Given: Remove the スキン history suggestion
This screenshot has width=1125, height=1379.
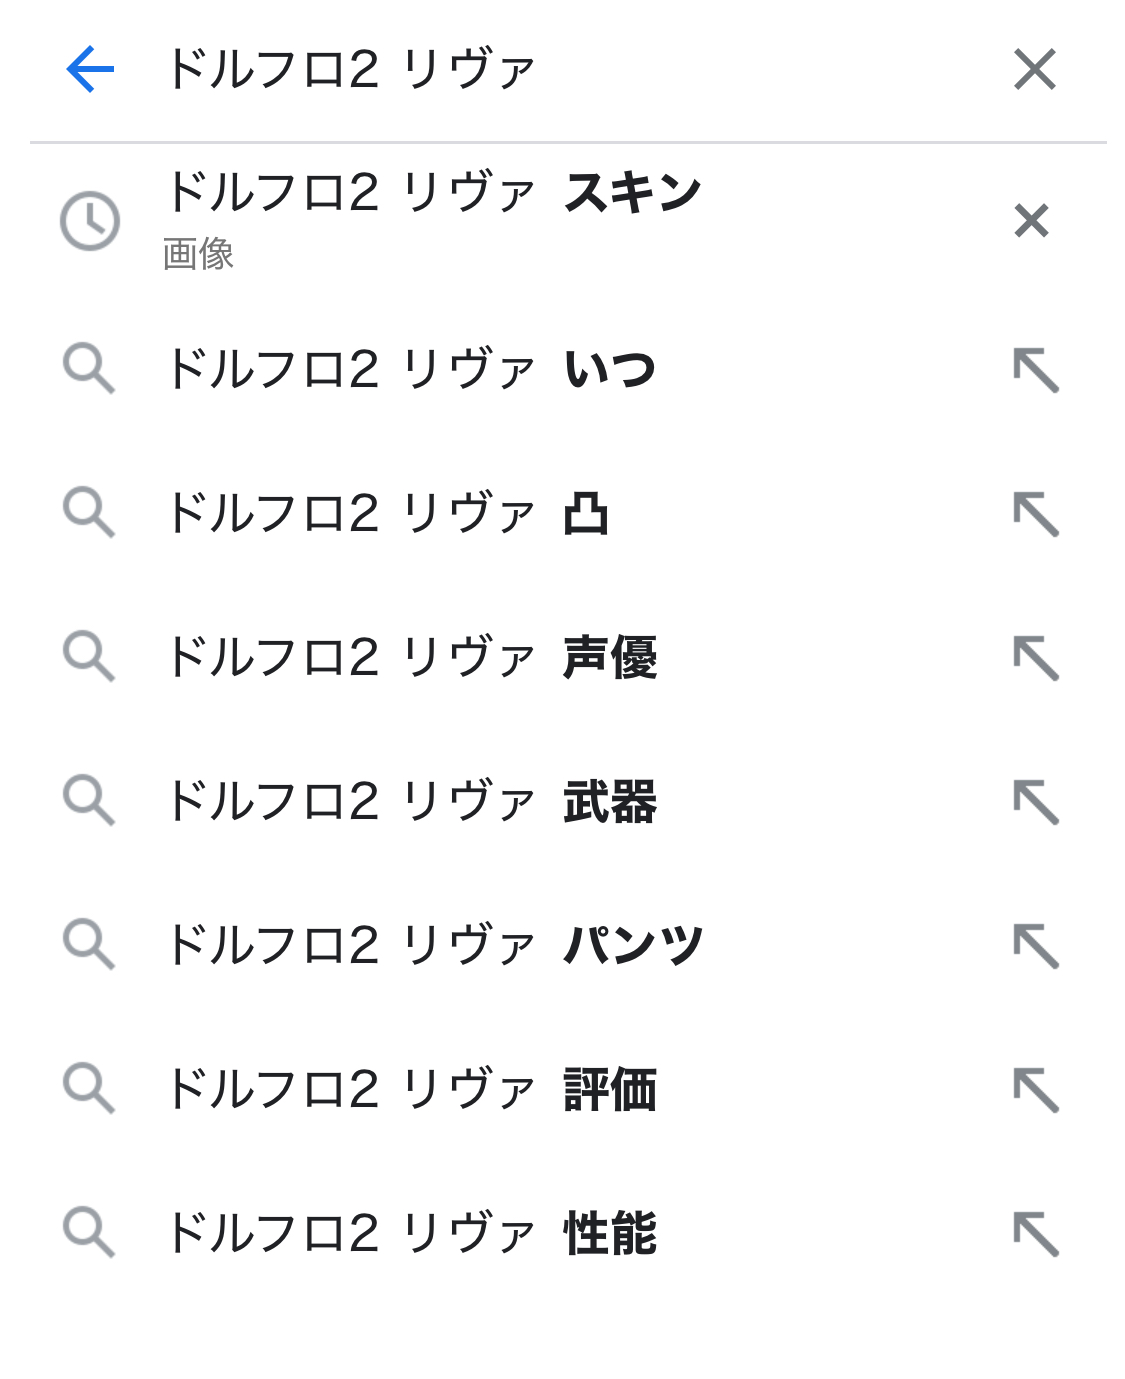Looking at the screenshot, I should tap(1031, 220).
